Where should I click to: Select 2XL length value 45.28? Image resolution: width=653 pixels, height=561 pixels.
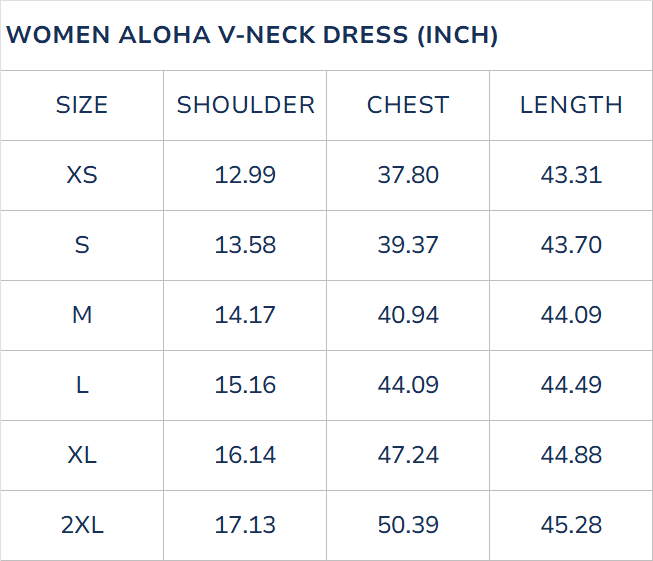point(571,525)
